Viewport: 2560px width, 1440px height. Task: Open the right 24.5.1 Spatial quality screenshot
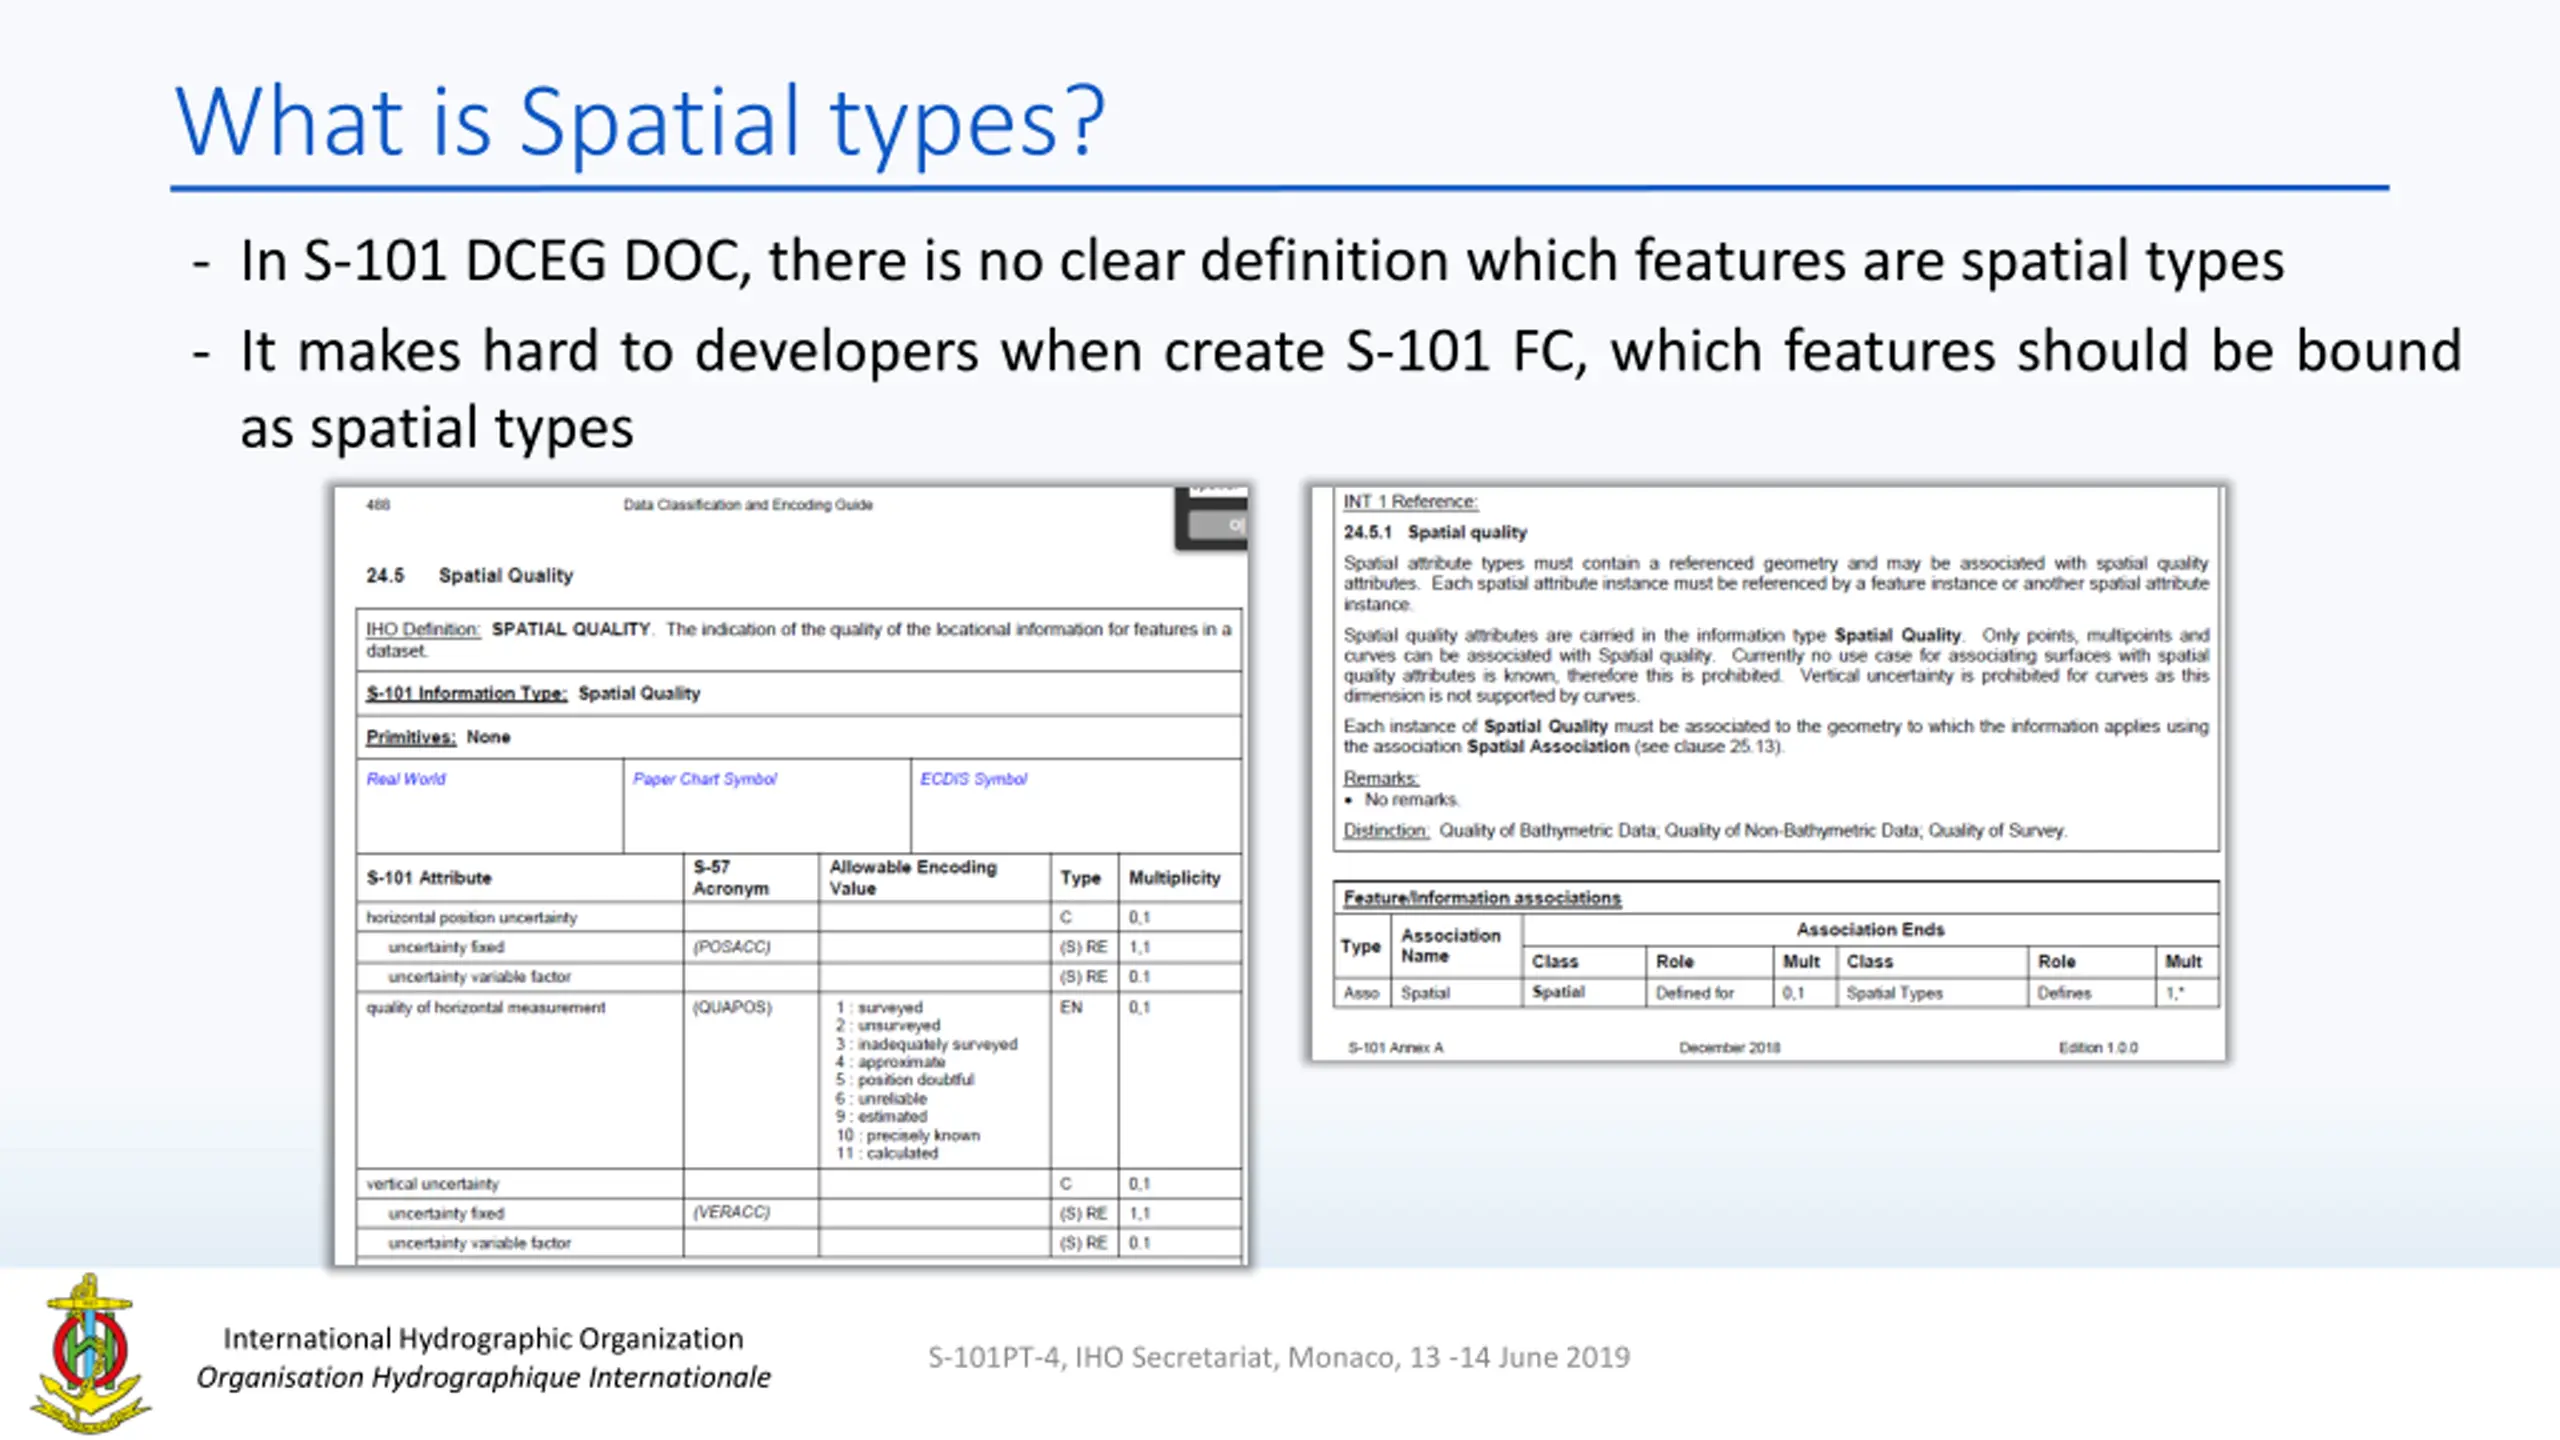point(1769,773)
